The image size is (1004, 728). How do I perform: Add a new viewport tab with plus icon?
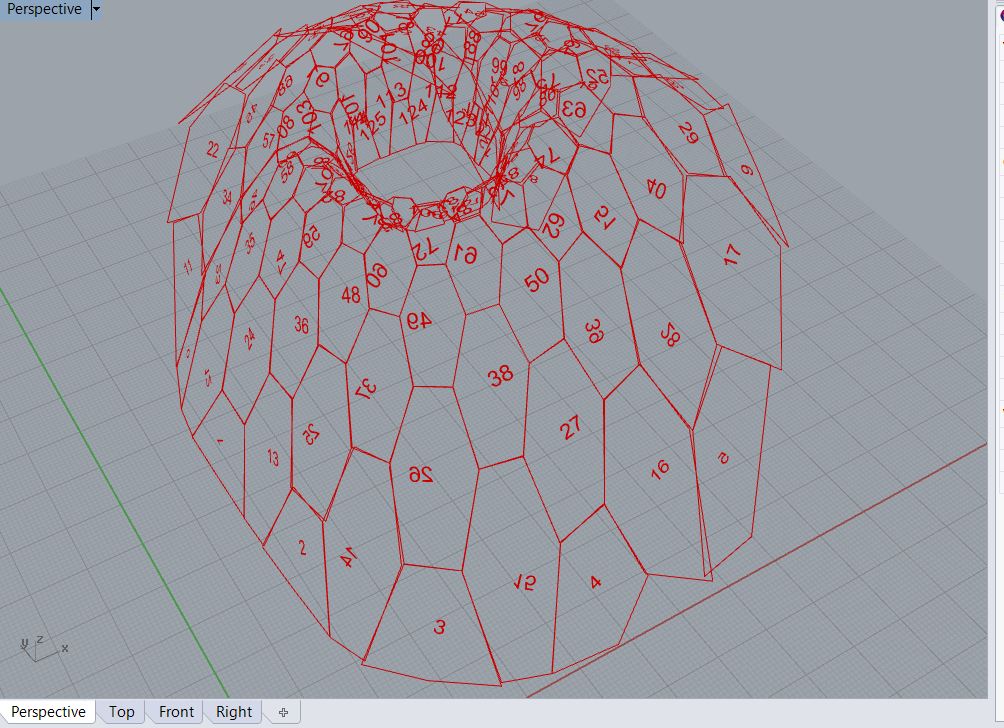click(x=283, y=712)
